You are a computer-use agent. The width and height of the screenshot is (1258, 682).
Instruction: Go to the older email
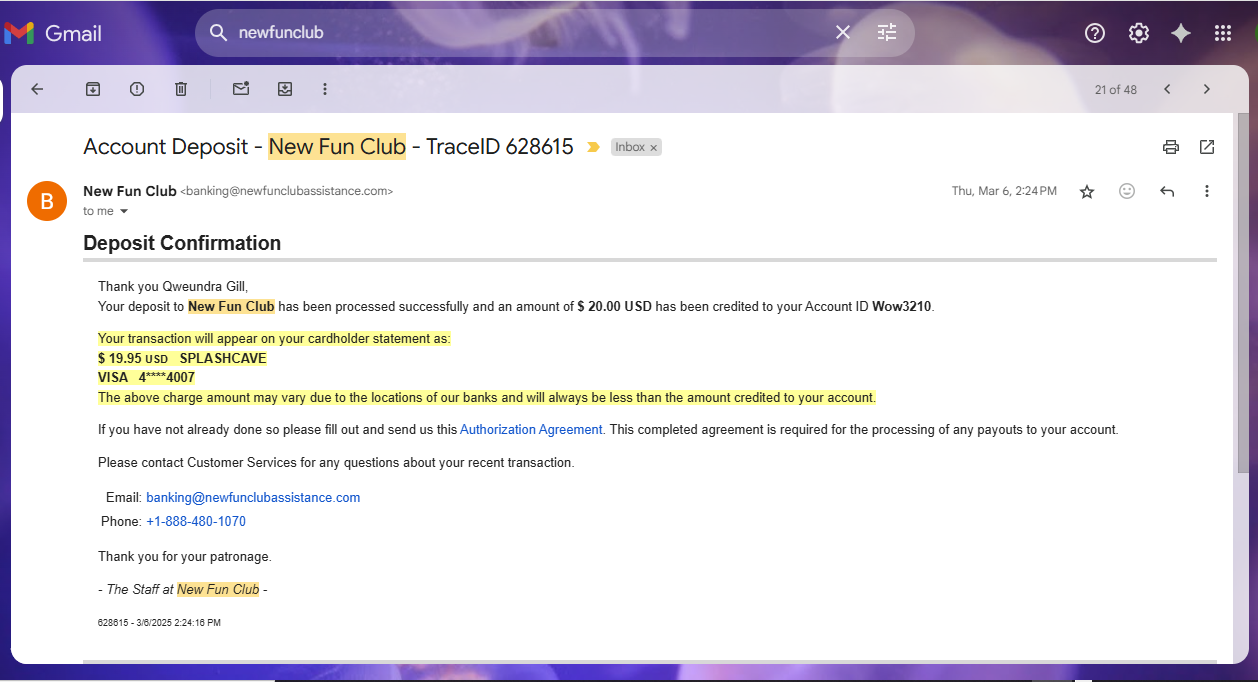click(x=1207, y=89)
